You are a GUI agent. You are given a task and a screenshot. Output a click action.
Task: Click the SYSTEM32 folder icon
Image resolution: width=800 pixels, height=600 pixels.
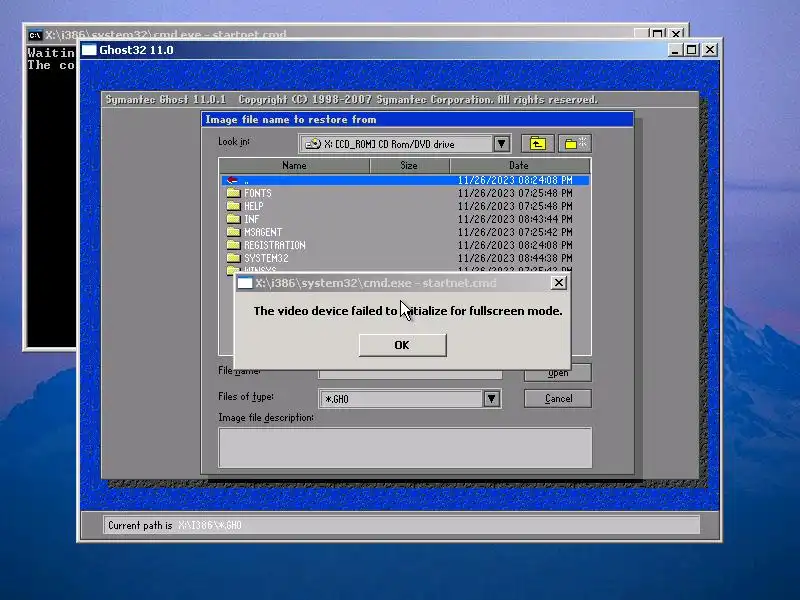(x=233, y=258)
